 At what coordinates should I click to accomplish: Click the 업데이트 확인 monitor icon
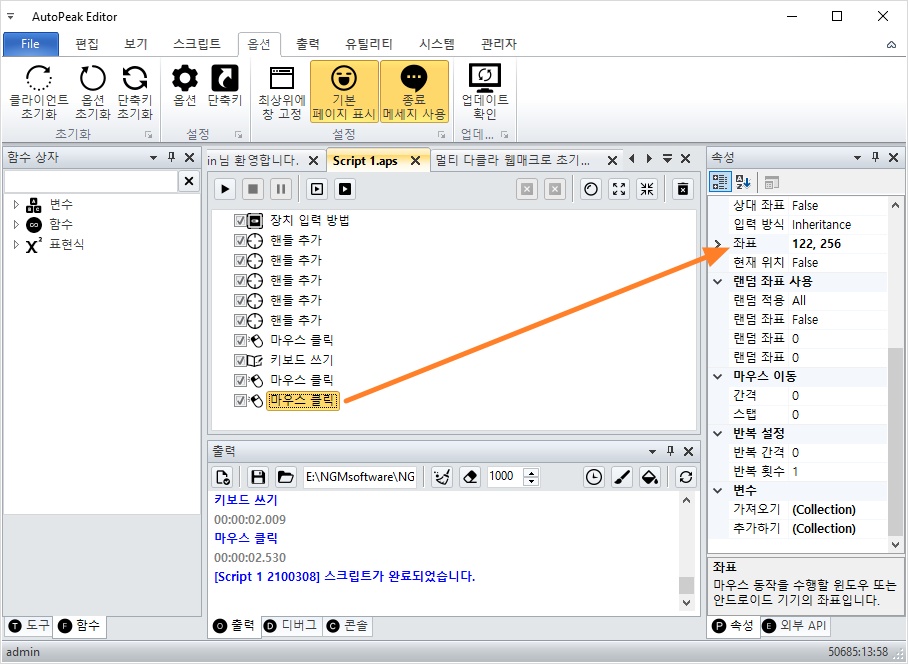tap(485, 78)
